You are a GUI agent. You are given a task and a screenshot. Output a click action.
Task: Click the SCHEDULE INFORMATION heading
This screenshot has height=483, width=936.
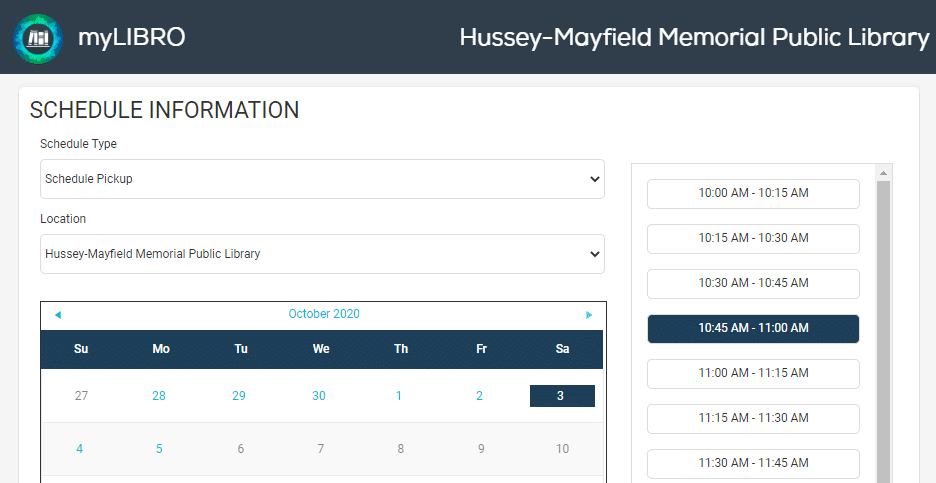(x=164, y=110)
